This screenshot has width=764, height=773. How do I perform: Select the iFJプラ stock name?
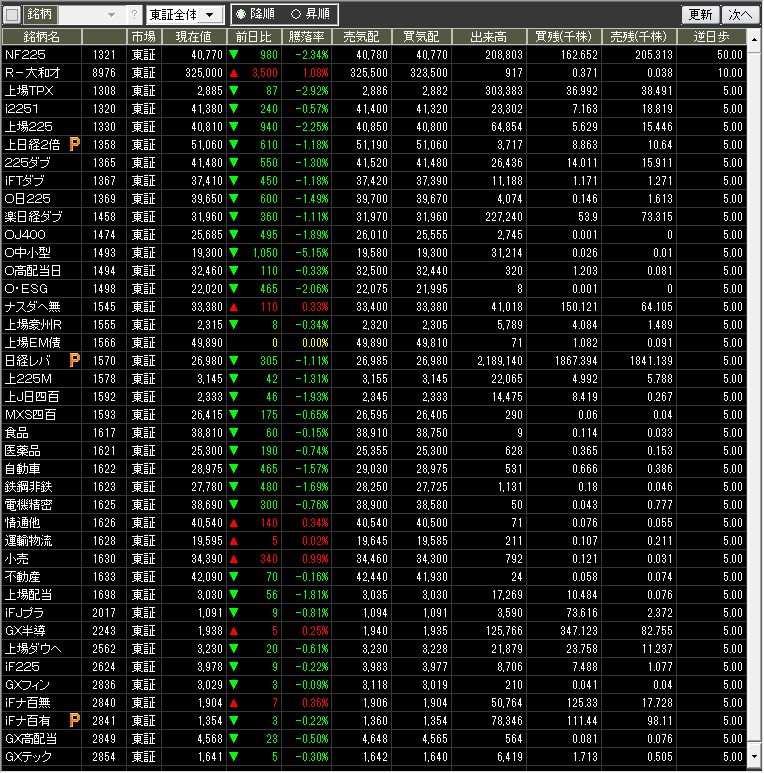tap(25, 613)
